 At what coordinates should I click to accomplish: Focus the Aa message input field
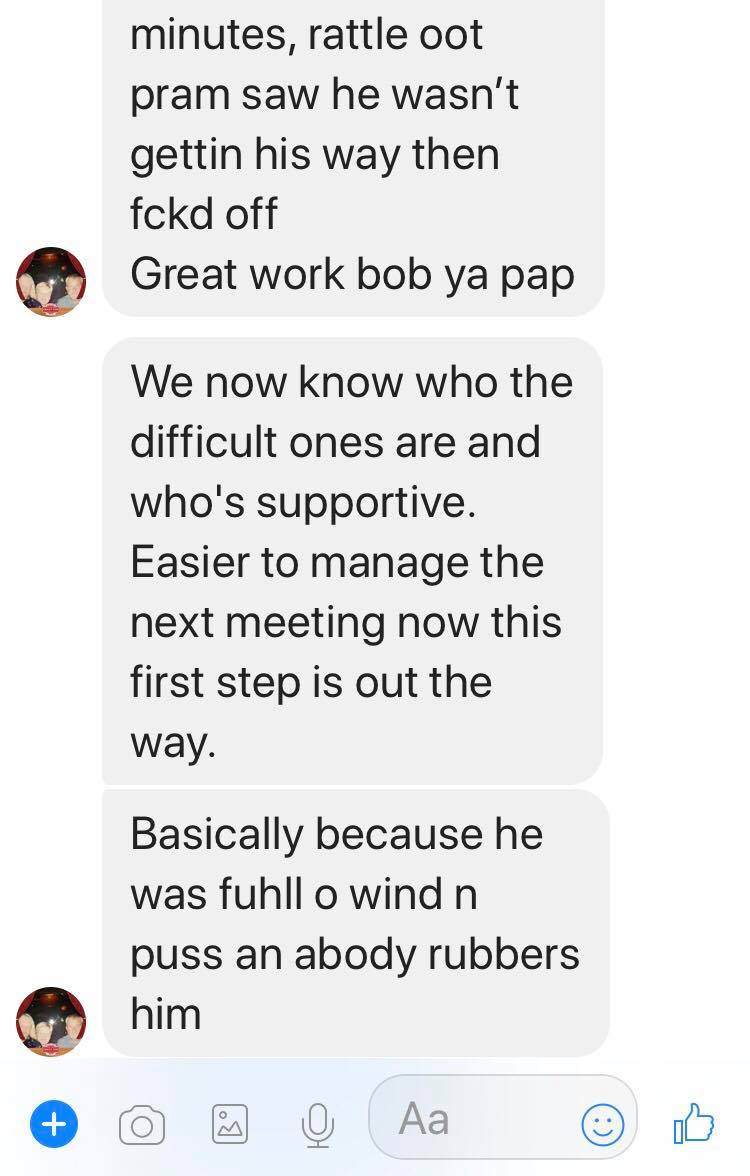pos(502,1118)
